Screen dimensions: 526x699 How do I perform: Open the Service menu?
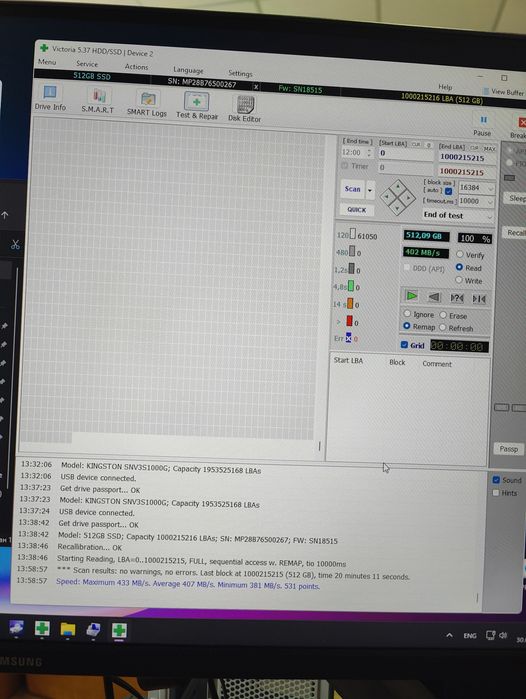86,64
